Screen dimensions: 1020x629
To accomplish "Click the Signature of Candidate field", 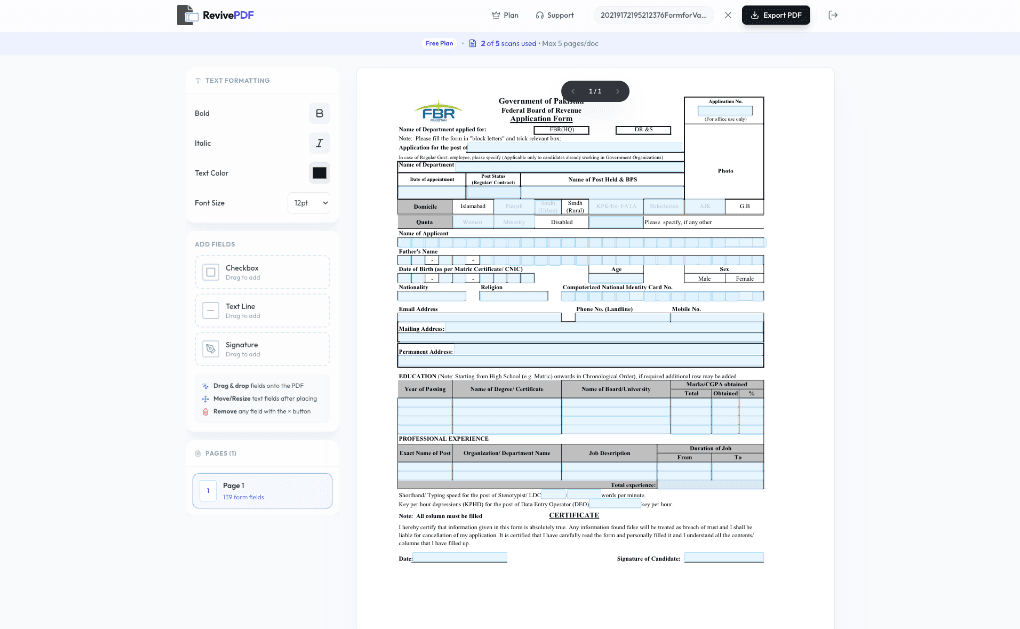I will tap(723, 558).
